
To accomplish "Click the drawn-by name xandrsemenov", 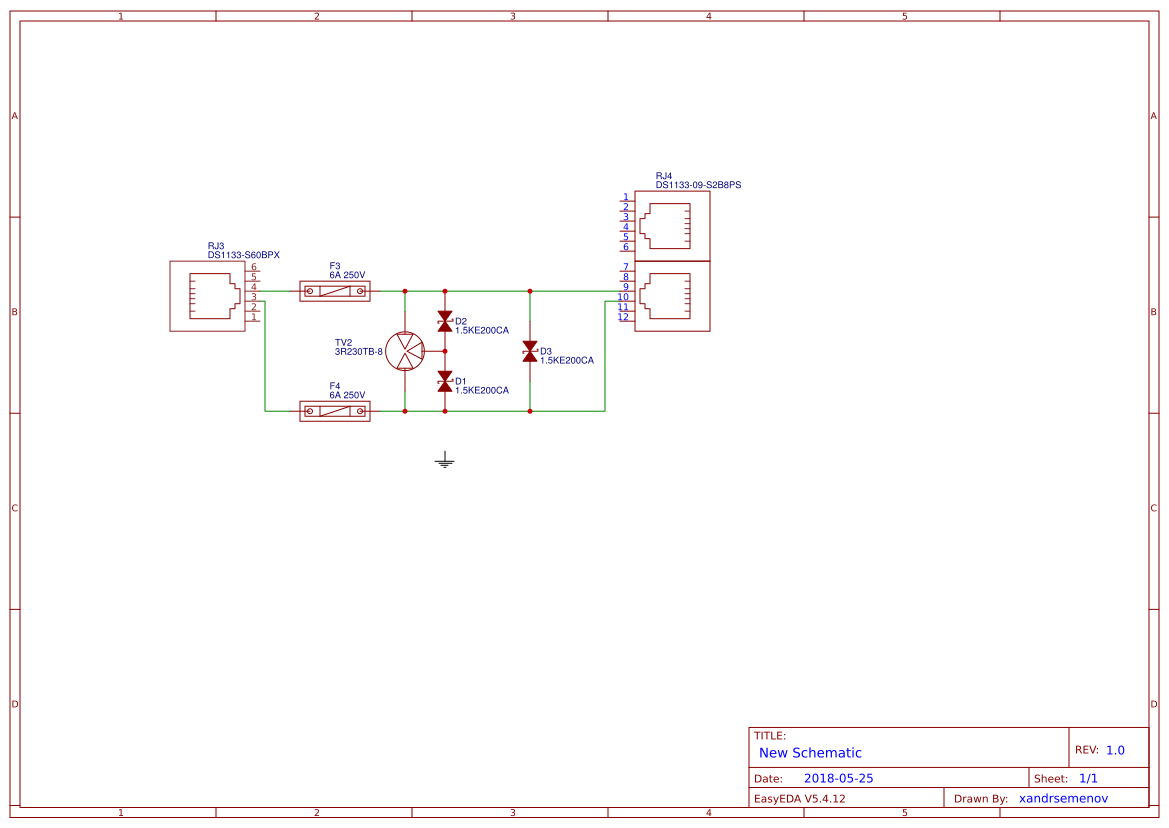I will pyautogui.click(x=1063, y=798).
